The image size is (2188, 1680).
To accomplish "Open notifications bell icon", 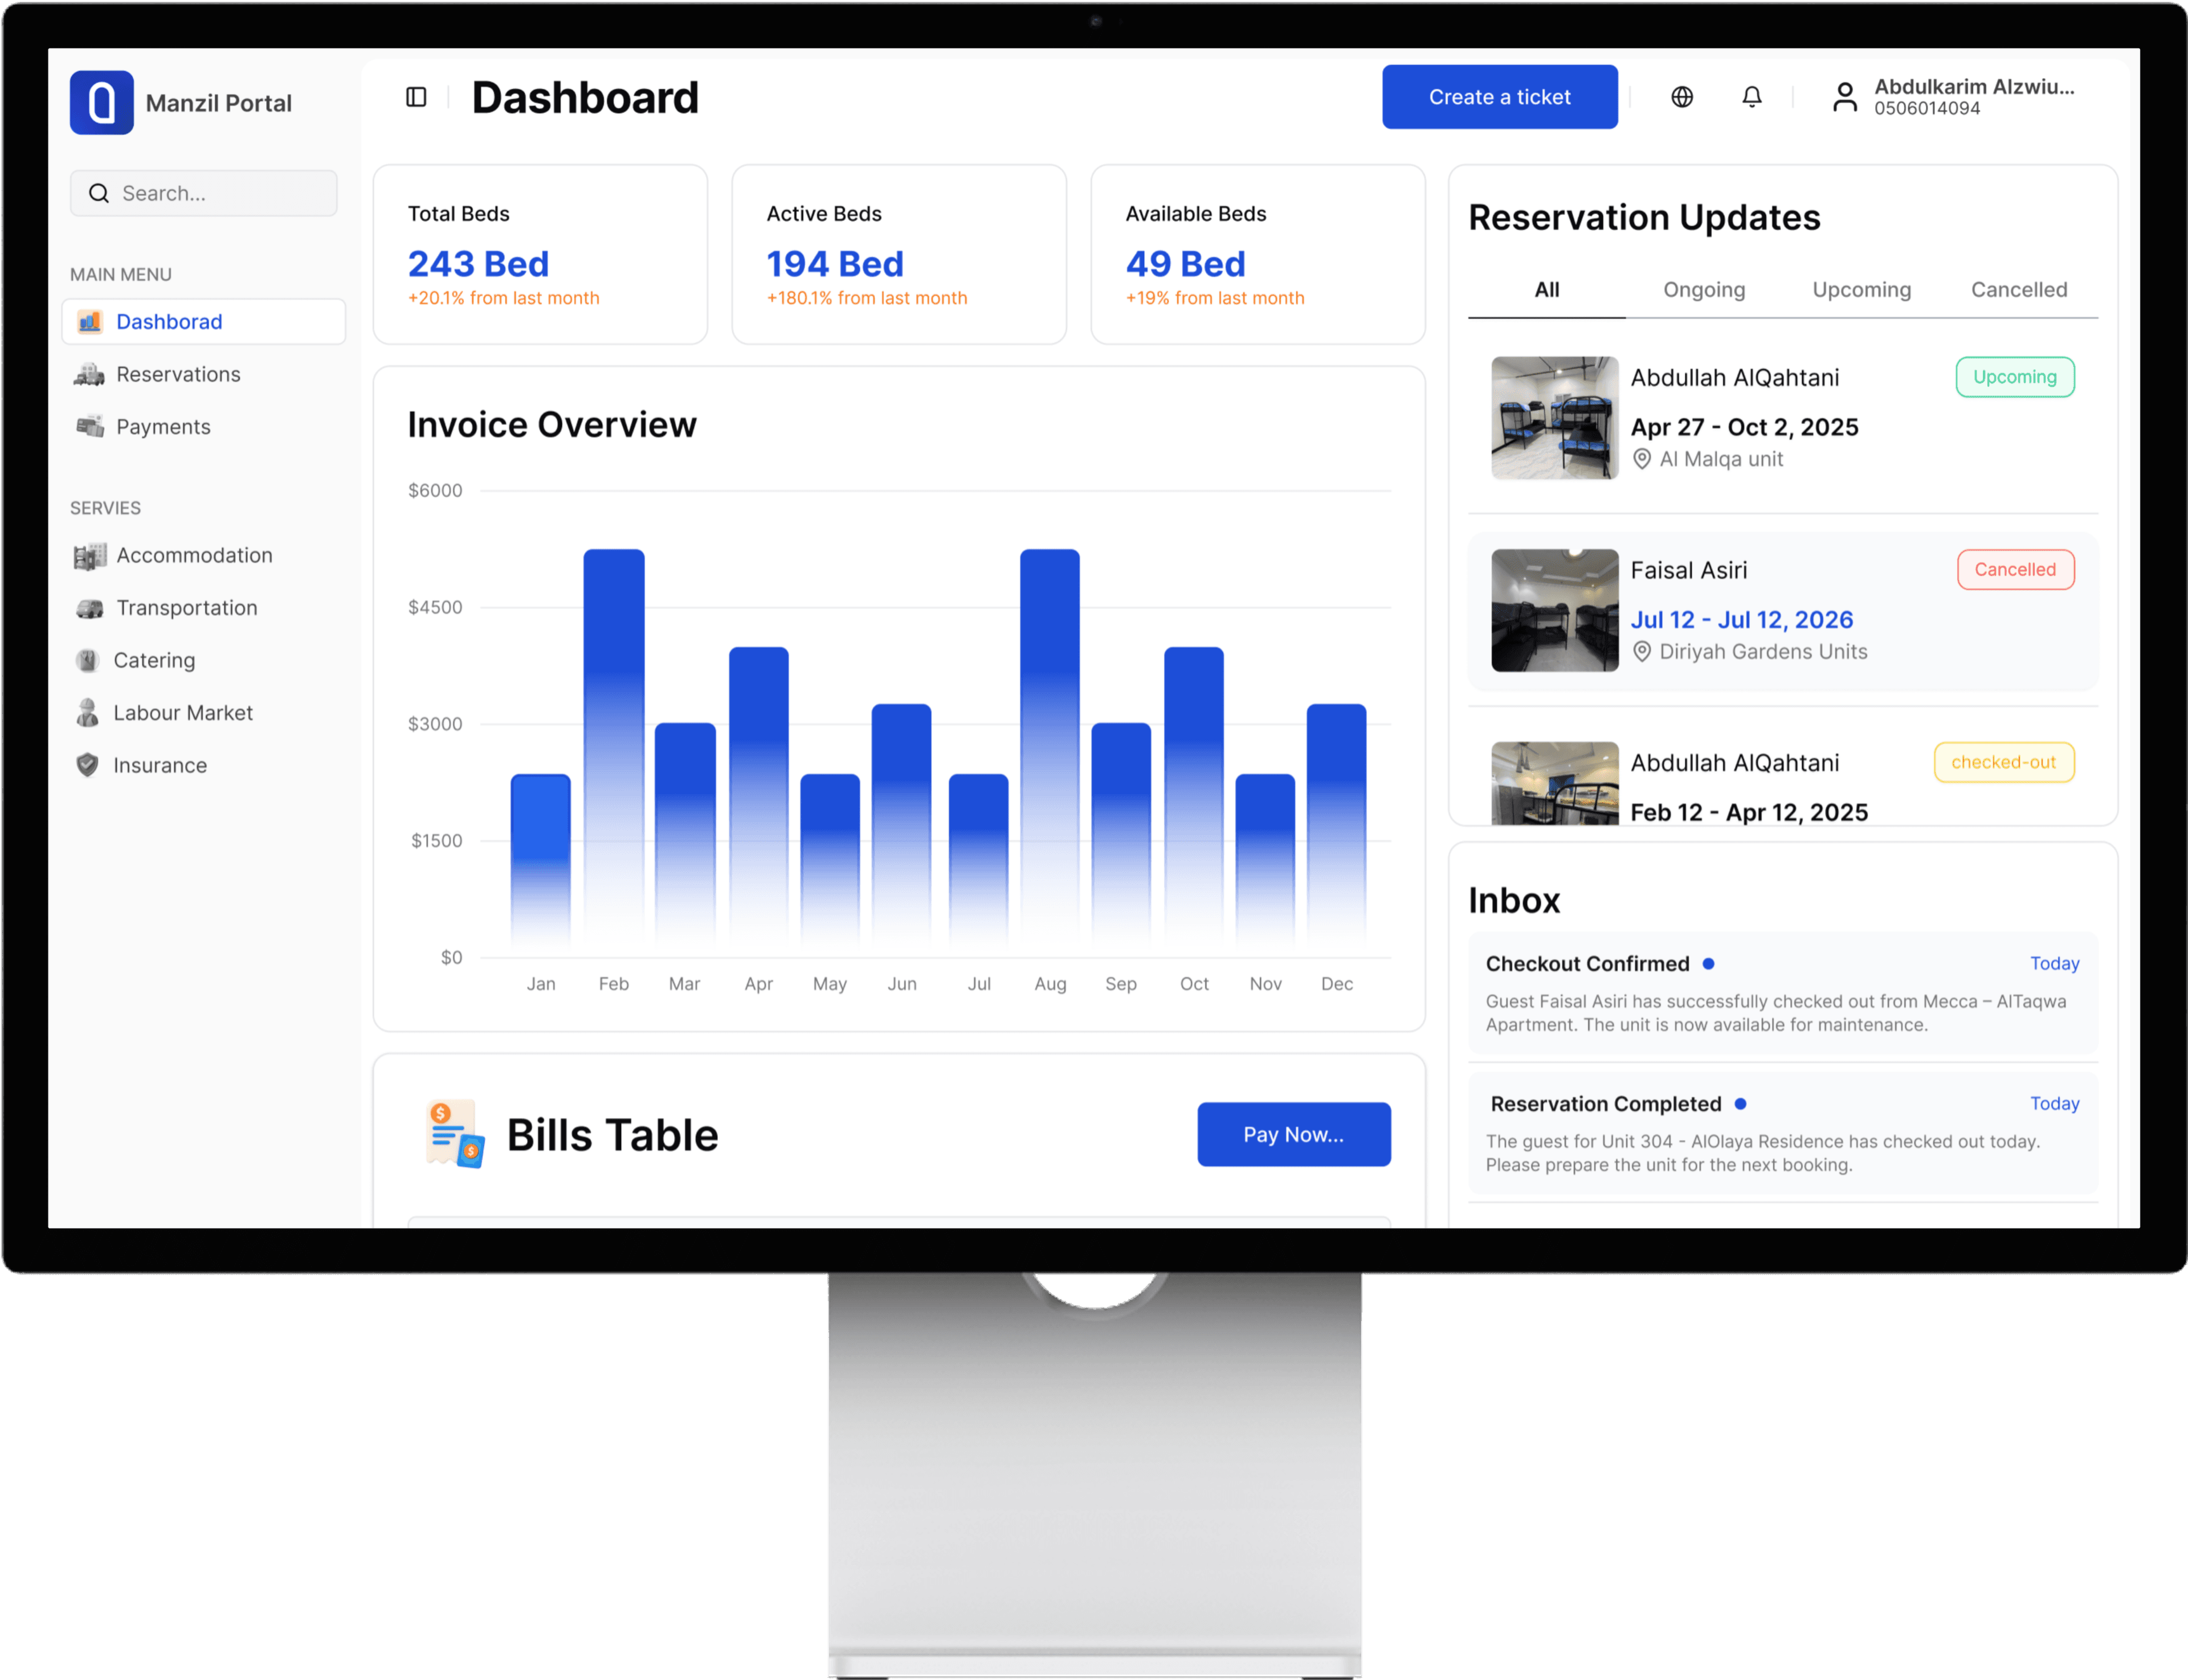I will pyautogui.click(x=1752, y=97).
